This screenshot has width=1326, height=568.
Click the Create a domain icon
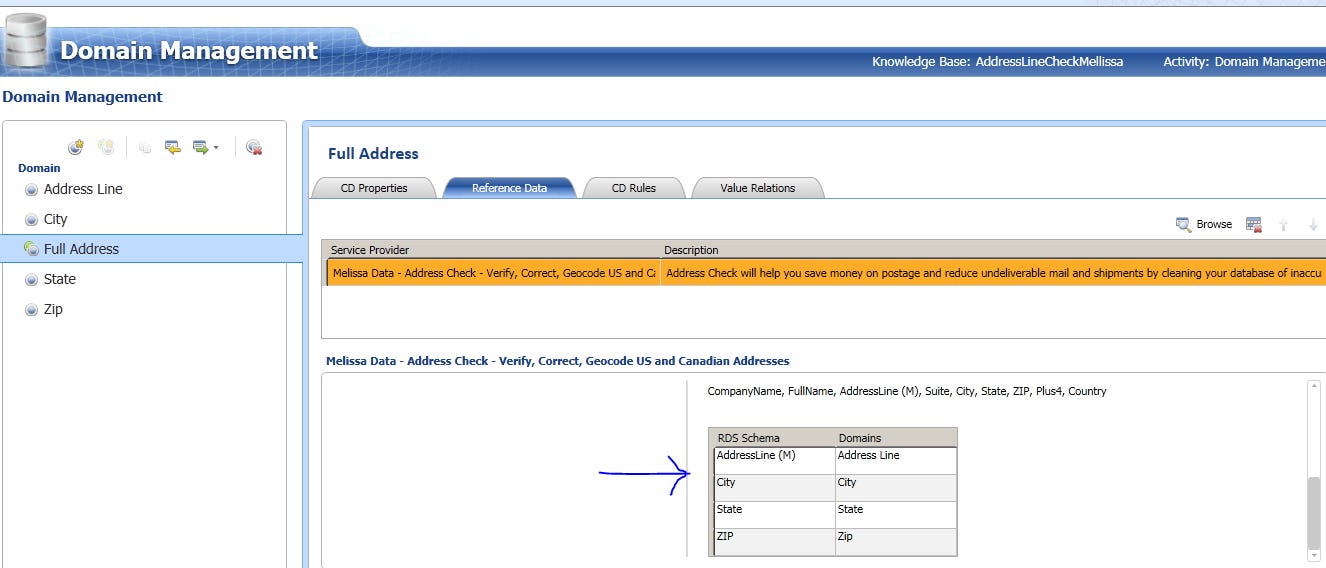[76, 147]
